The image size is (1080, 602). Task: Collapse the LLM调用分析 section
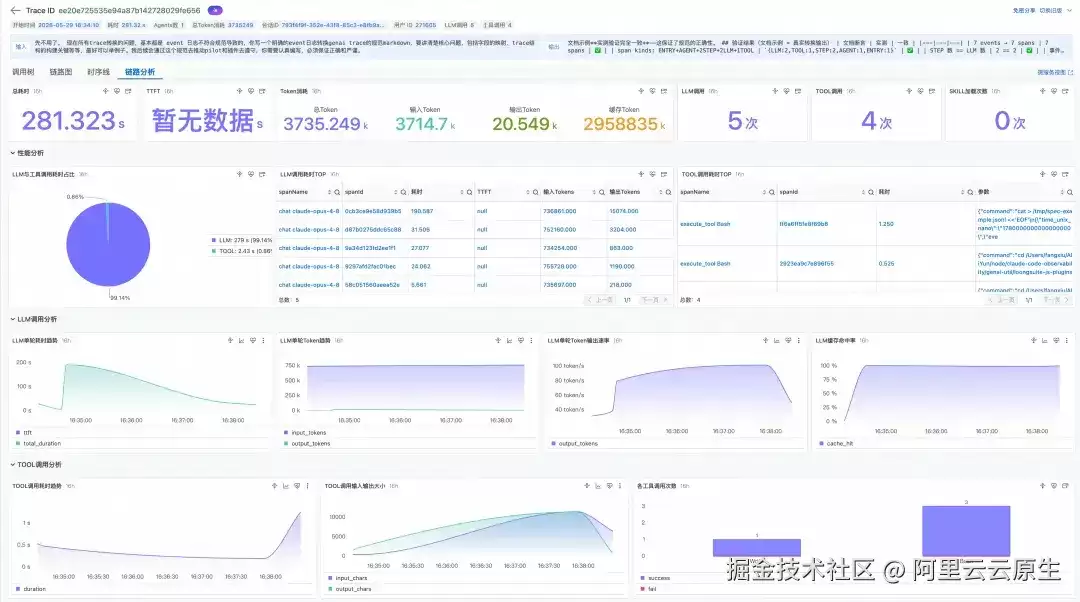34,319
